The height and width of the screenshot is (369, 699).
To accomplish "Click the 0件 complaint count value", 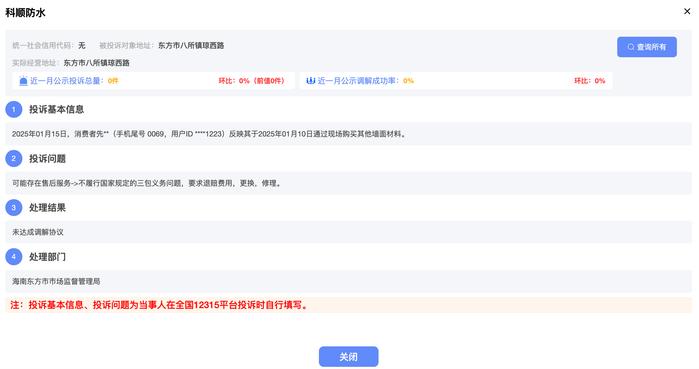I will pyautogui.click(x=113, y=81).
